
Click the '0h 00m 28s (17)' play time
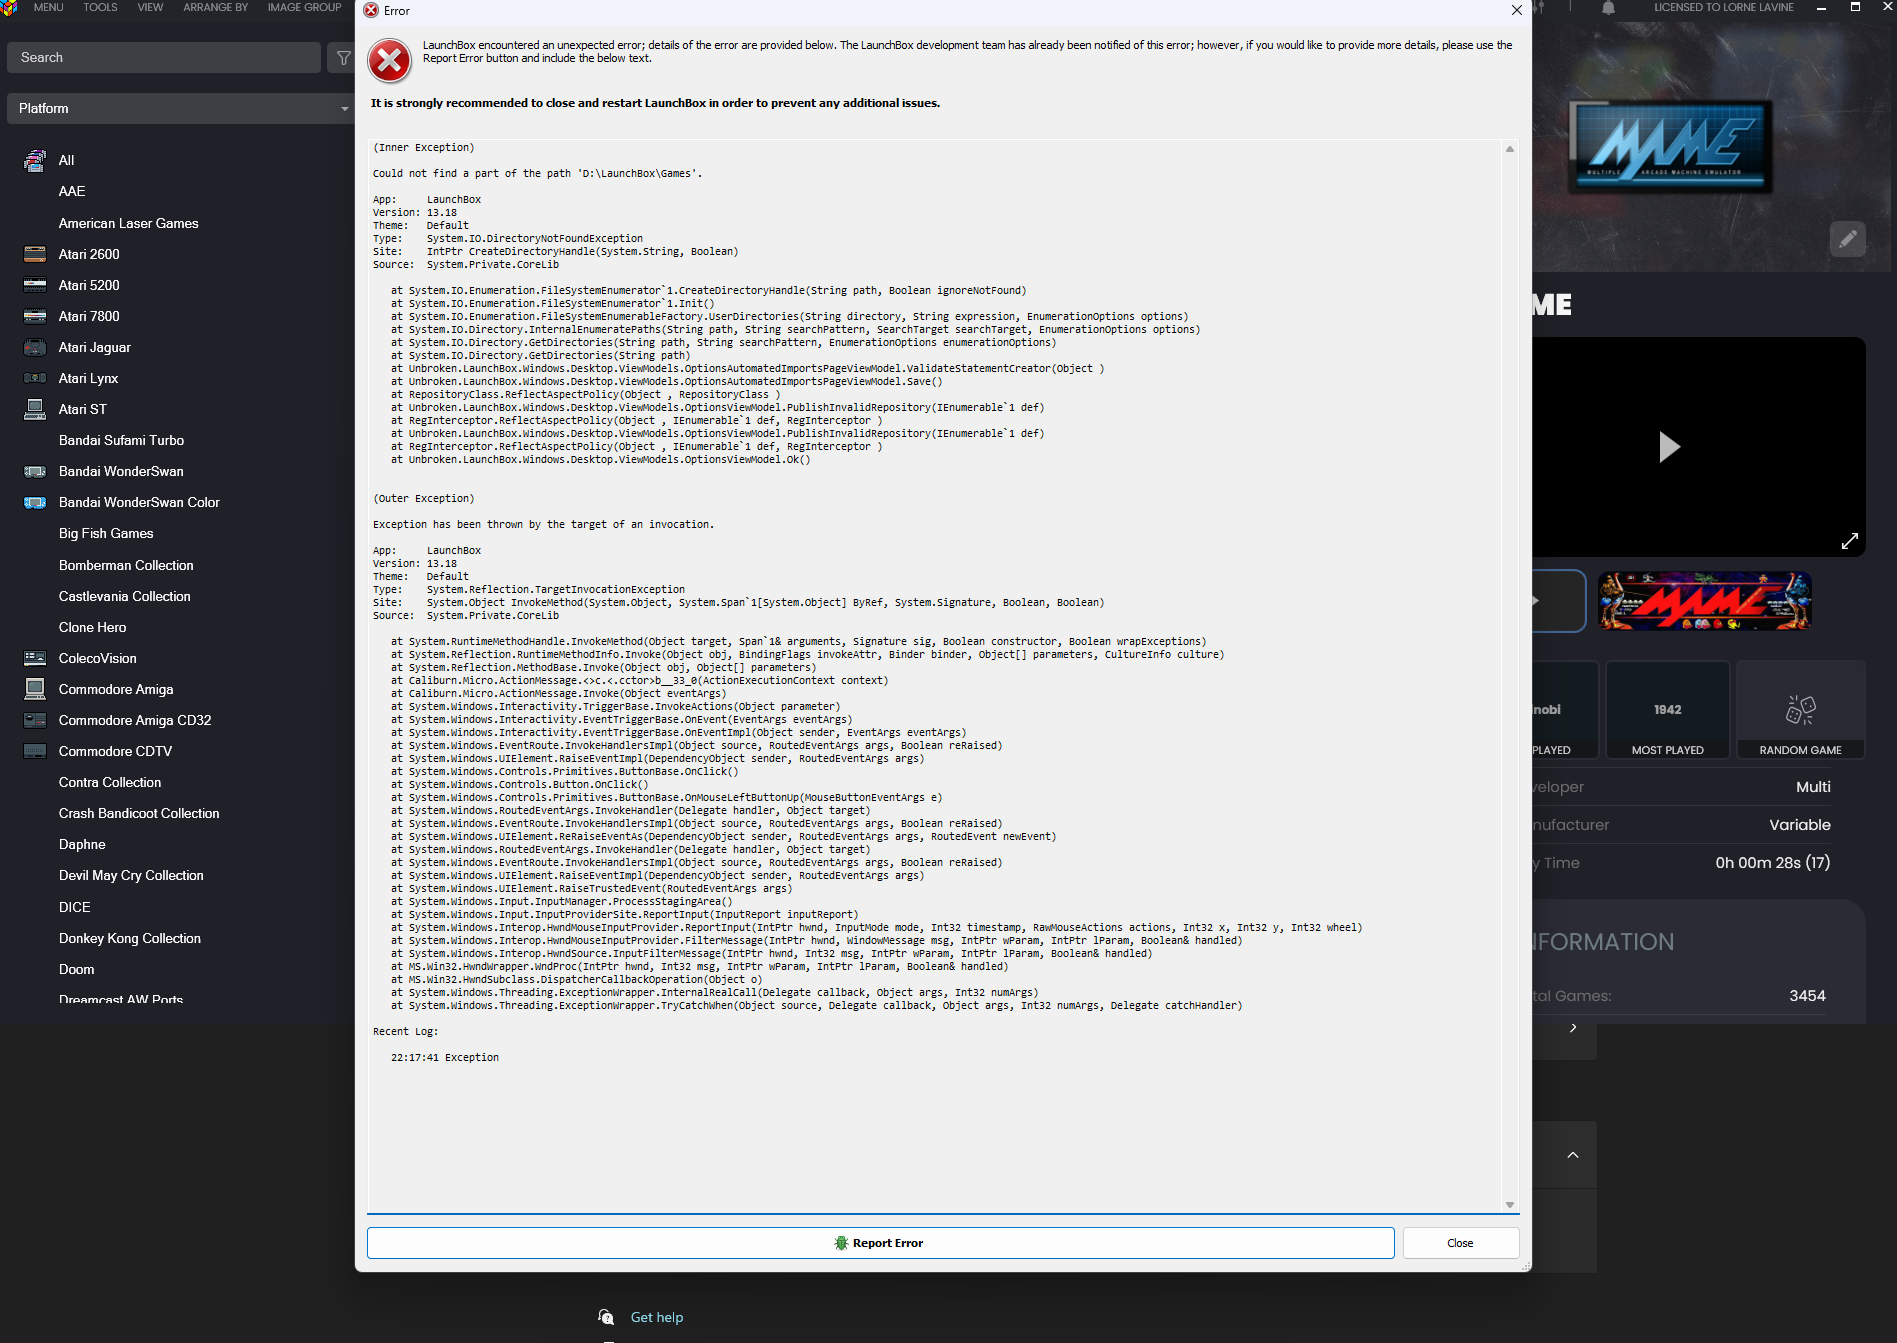click(x=1773, y=862)
